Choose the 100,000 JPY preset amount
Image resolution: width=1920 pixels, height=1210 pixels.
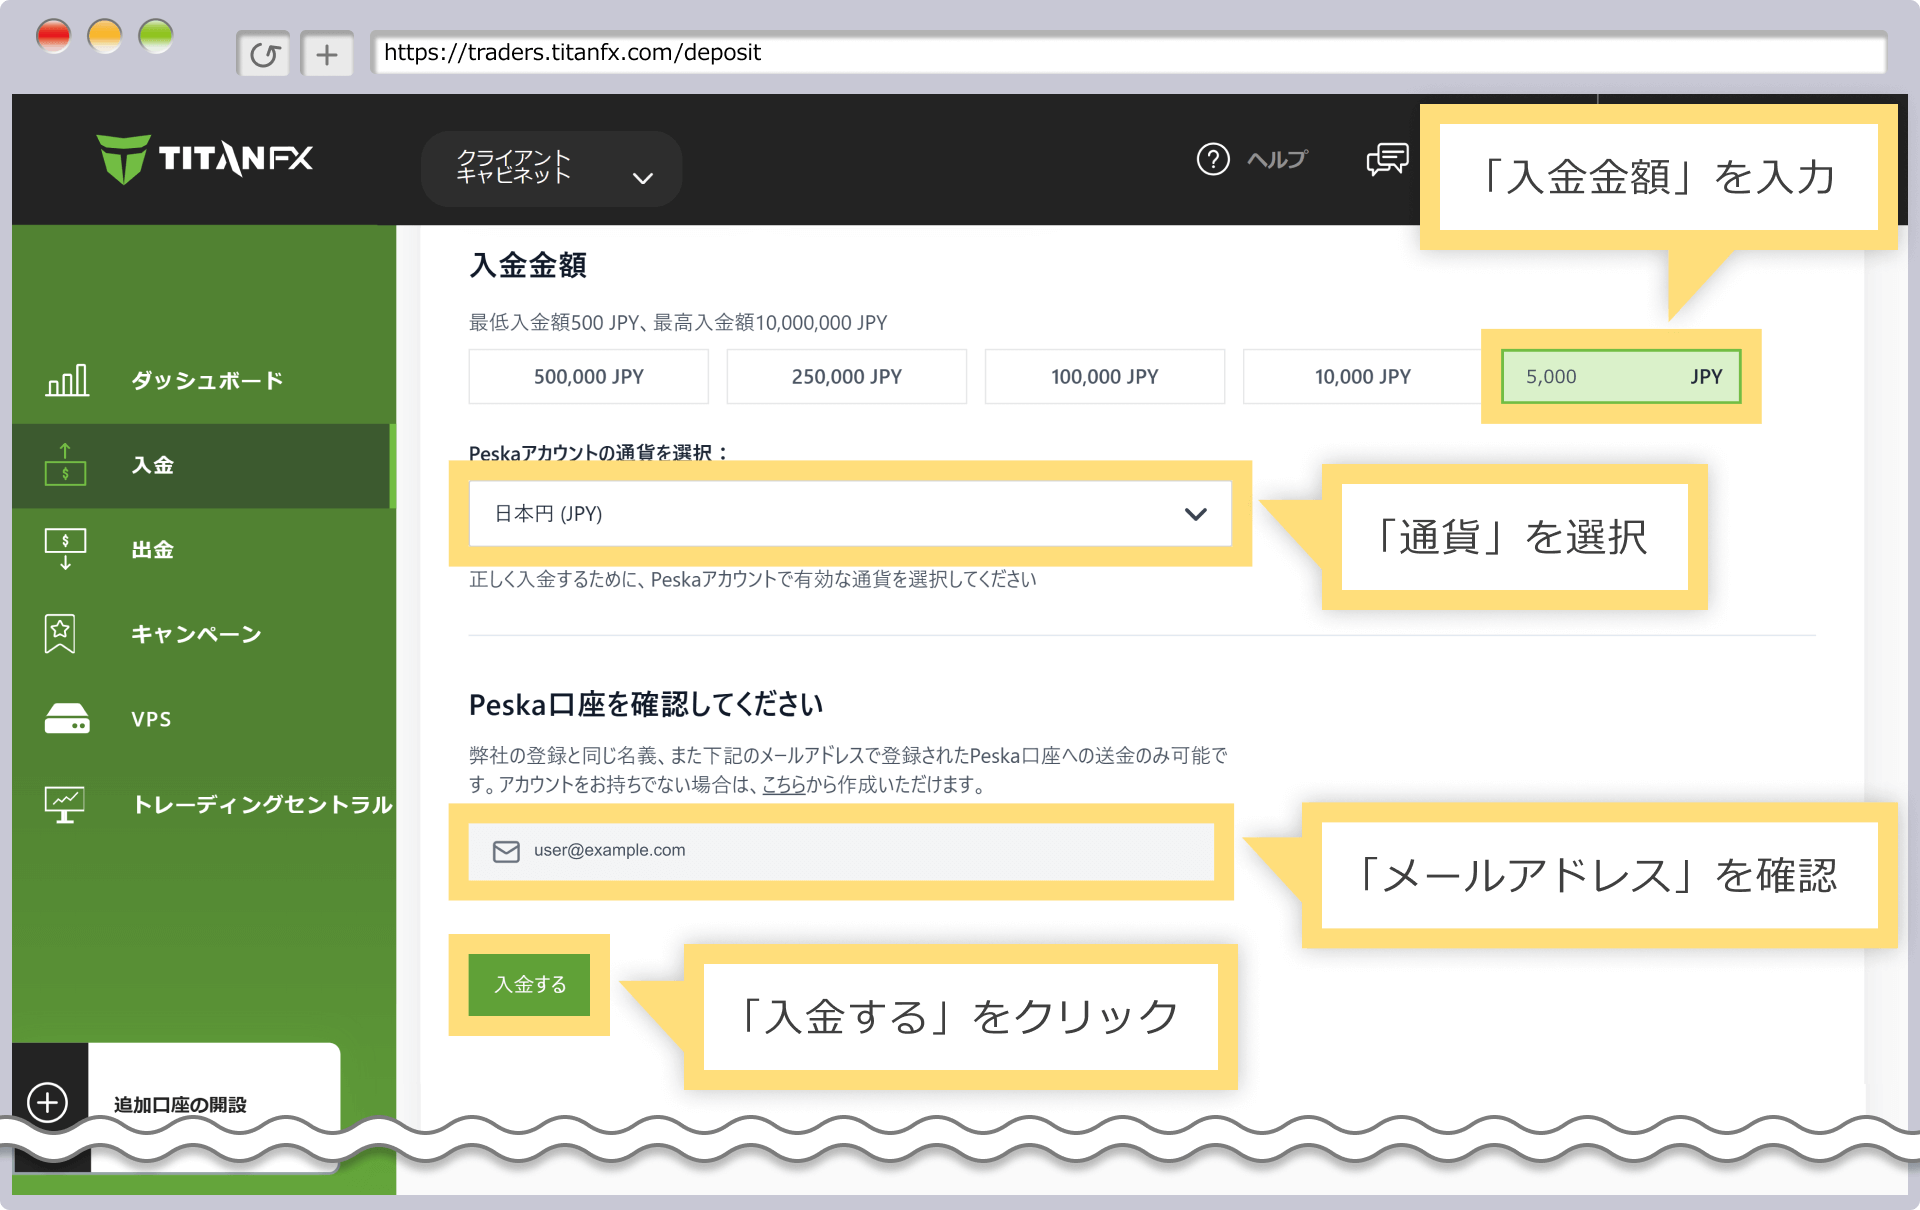[1104, 376]
